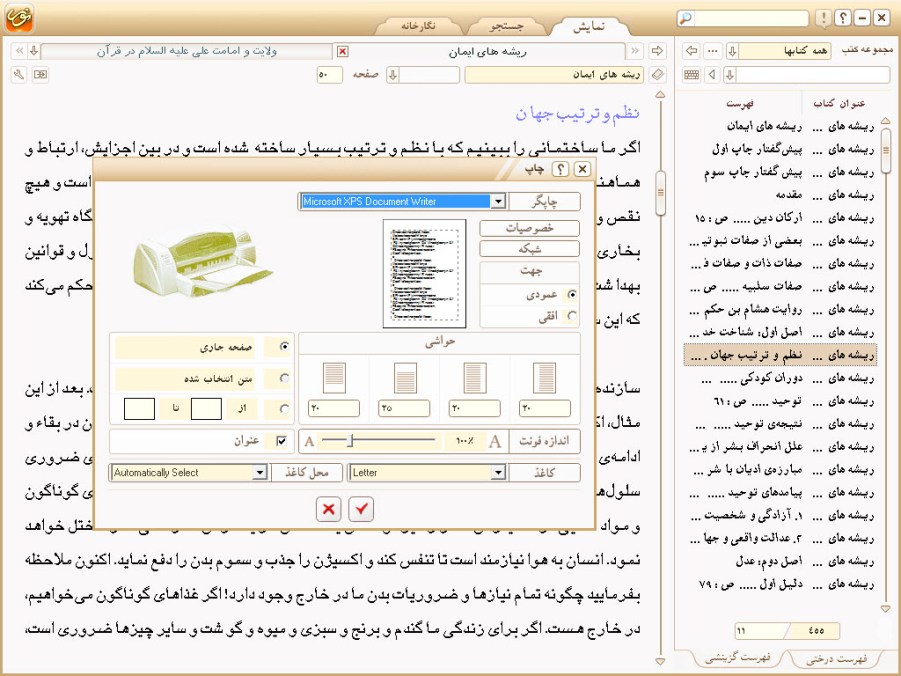This screenshot has height=676, width=901.
Task: Click the go-to icon next to the wrench
Action: pos(40,75)
